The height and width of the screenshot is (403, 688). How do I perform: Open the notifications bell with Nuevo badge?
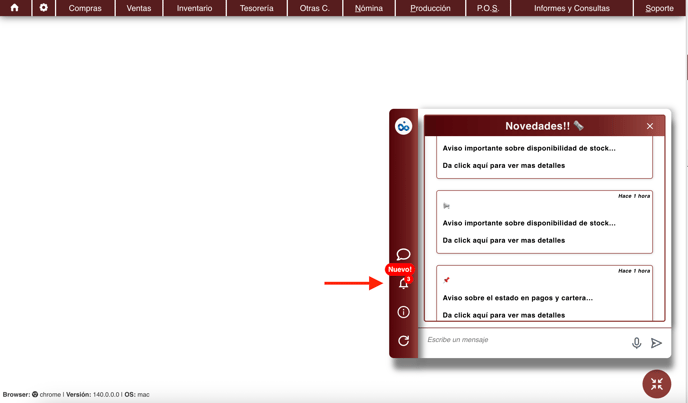[x=403, y=283]
